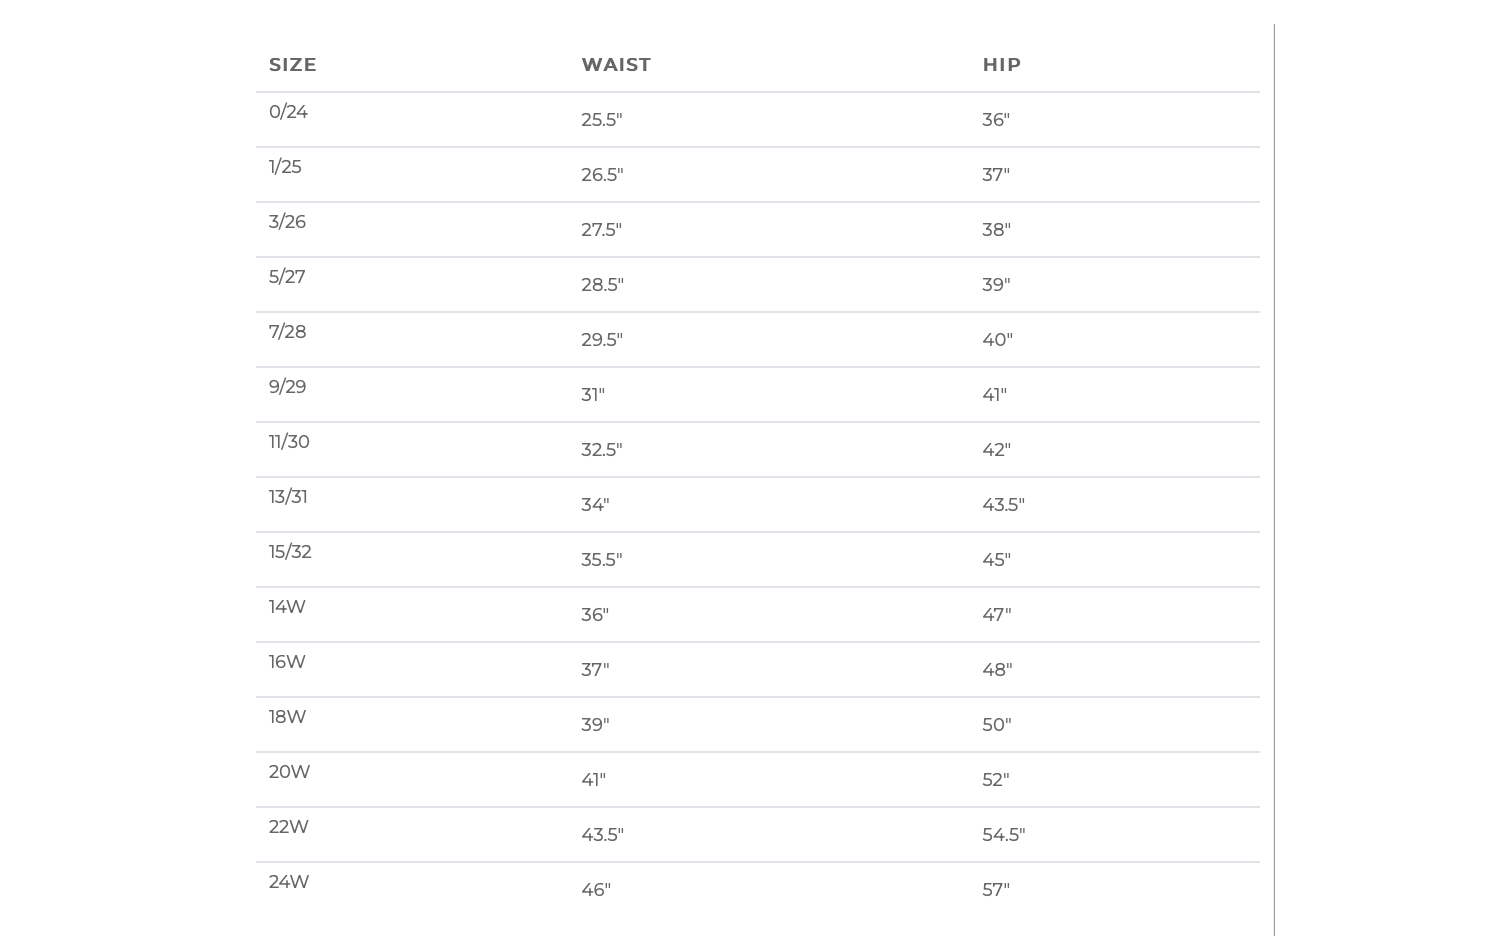
Task: Select the 43.5" hip measurement for 13/31
Action: [x=1003, y=505]
